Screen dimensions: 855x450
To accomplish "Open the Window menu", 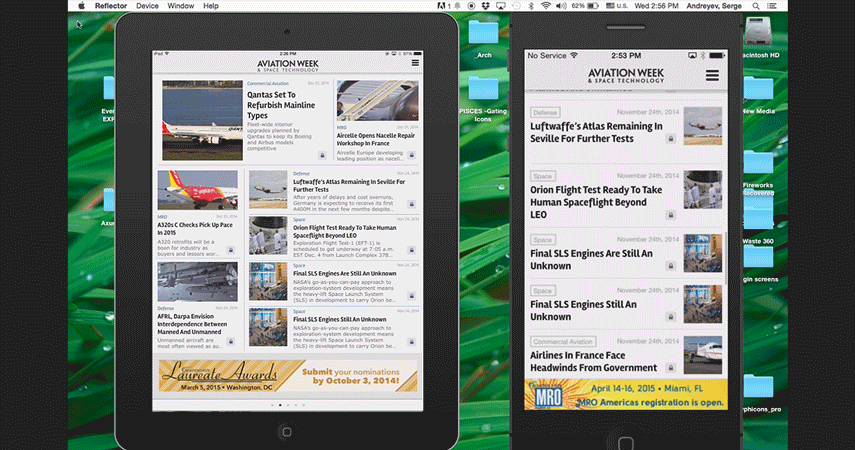I will coord(180,6).
